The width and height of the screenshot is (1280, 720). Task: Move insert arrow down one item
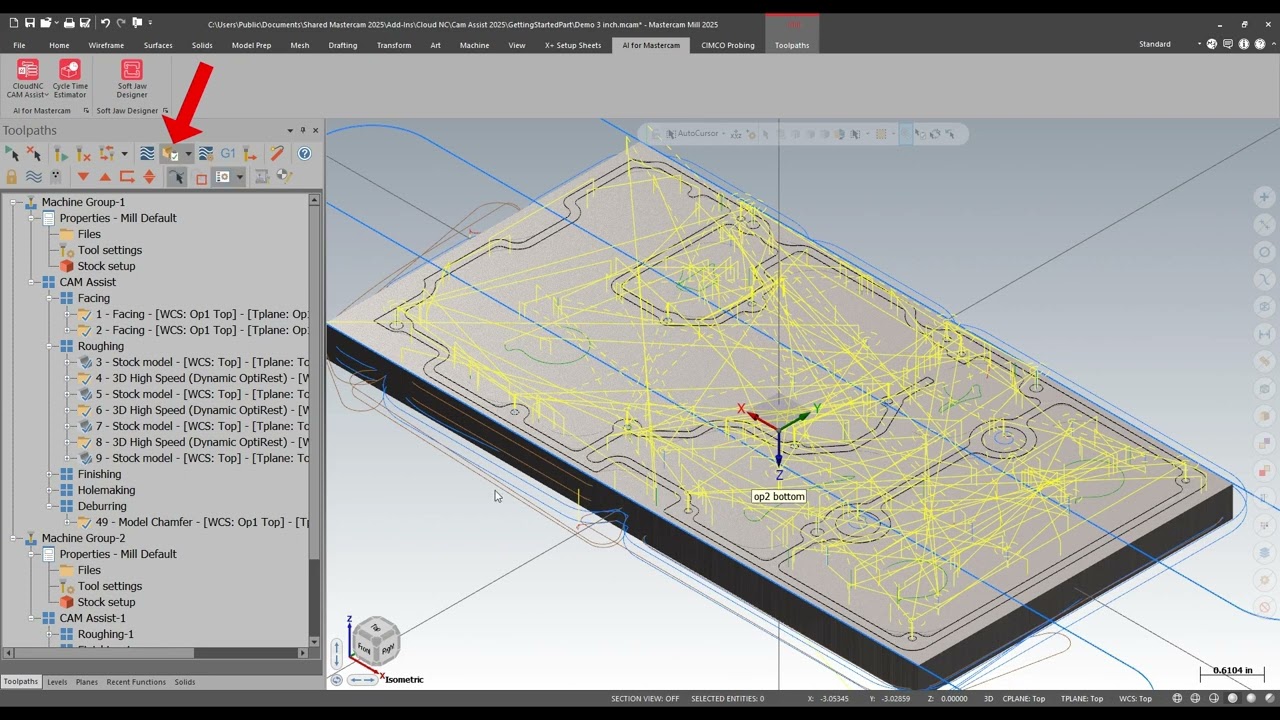(x=83, y=177)
